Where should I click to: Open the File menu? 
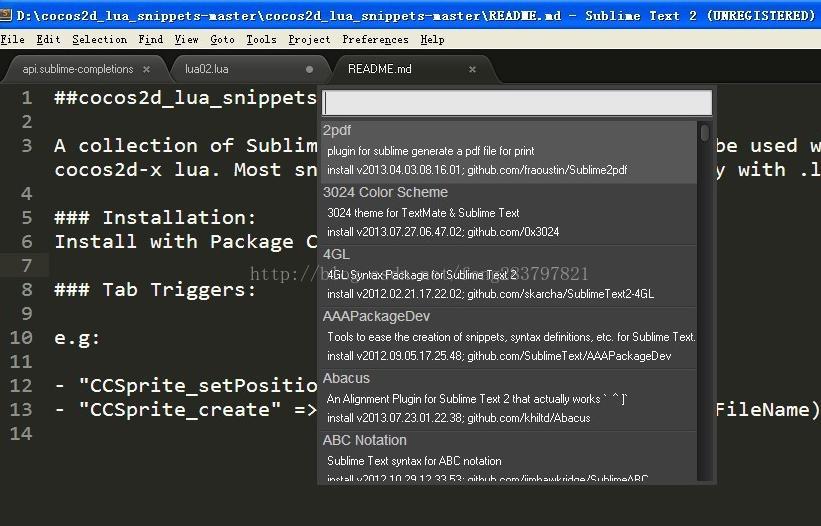pos(13,39)
